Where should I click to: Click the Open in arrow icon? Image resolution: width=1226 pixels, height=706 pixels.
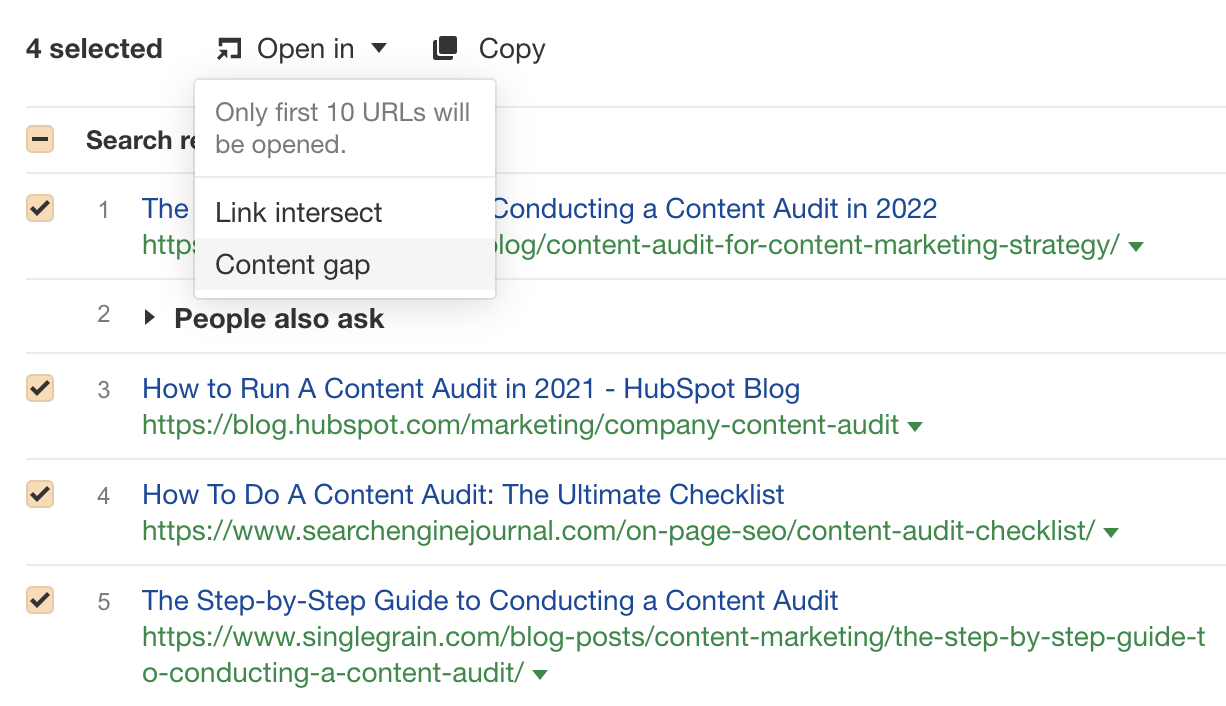[228, 47]
